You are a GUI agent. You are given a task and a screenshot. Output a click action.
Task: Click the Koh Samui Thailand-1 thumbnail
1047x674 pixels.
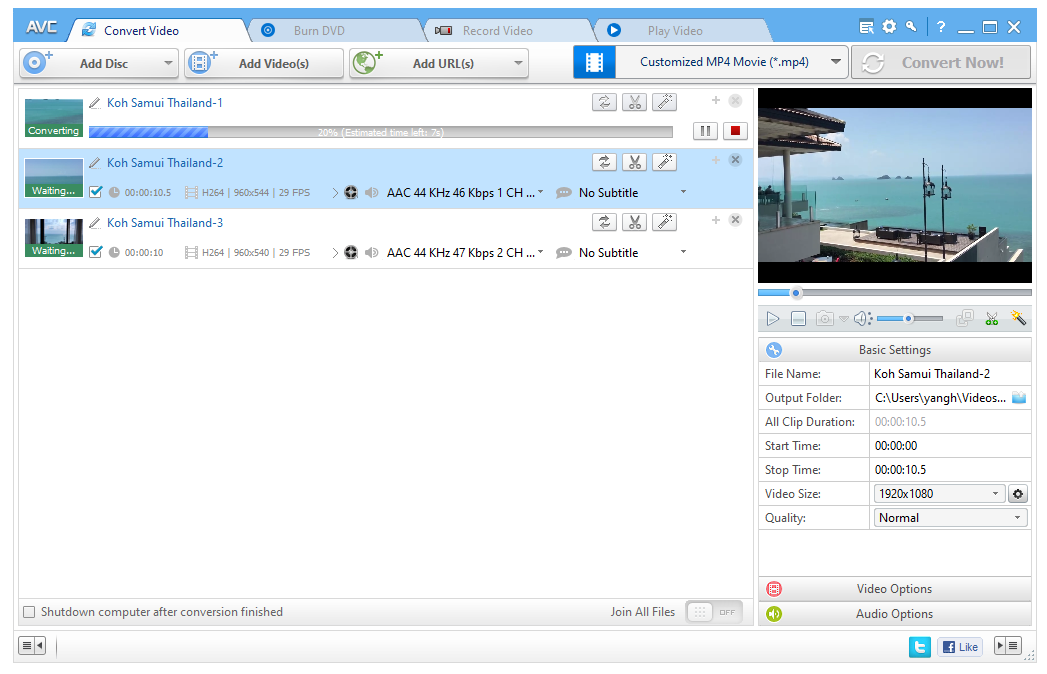coord(53,118)
